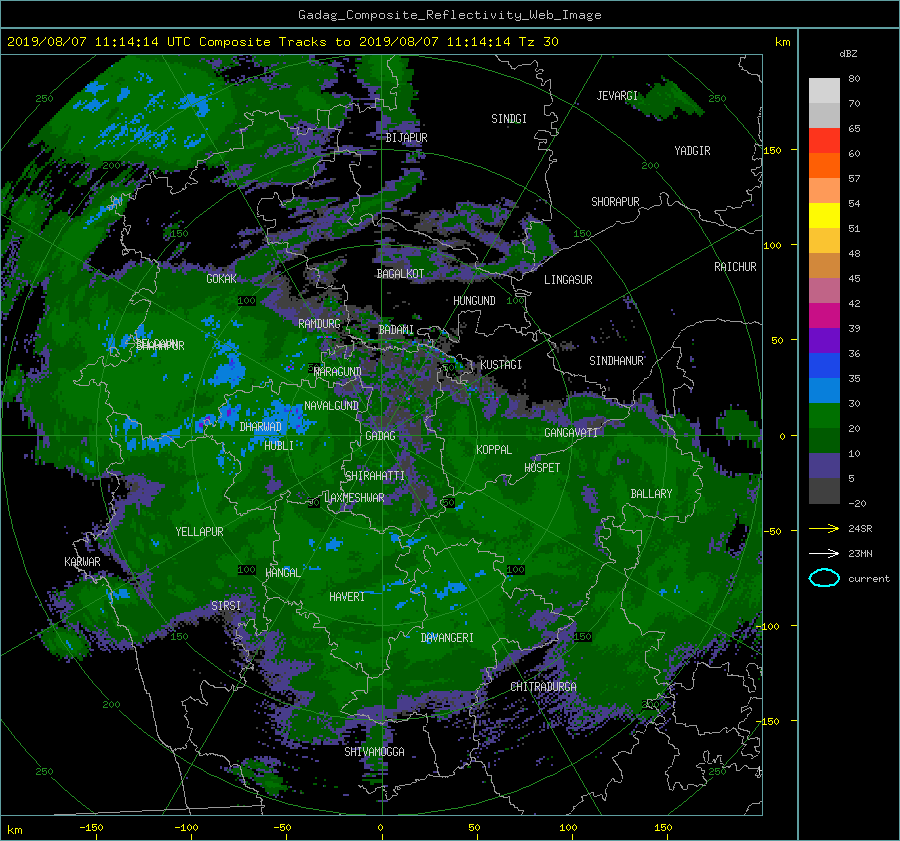Pick the 30-35 dBZ light blue swatch
Image resolution: width=900 pixels, height=841 pixels.
pyautogui.click(x=824, y=391)
